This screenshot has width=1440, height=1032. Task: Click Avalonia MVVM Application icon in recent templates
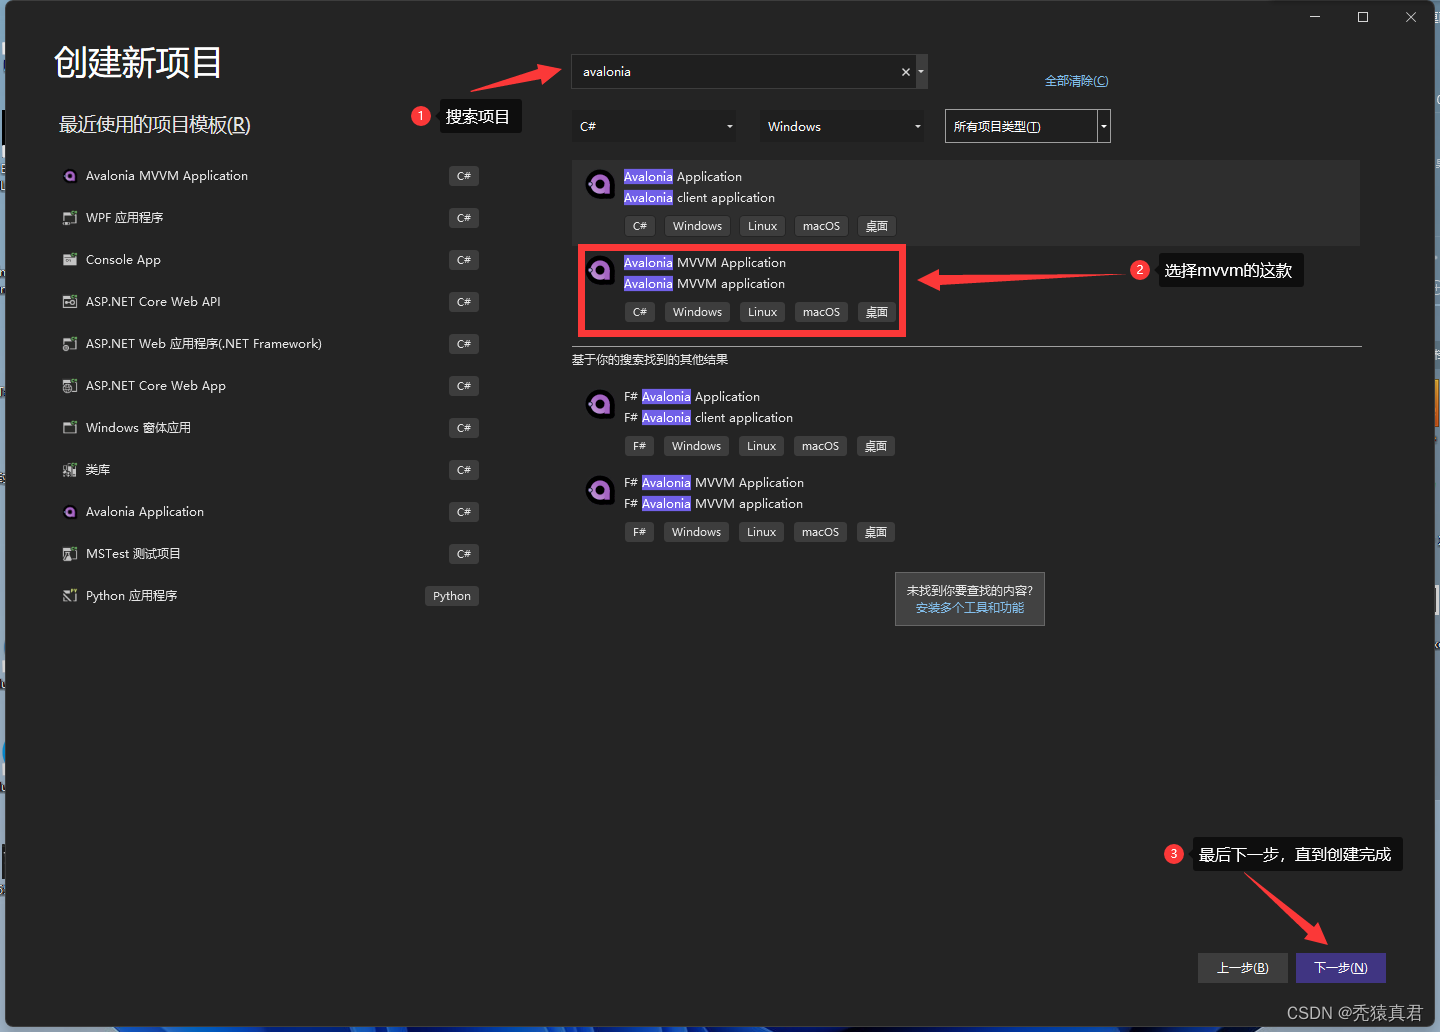pos(70,176)
